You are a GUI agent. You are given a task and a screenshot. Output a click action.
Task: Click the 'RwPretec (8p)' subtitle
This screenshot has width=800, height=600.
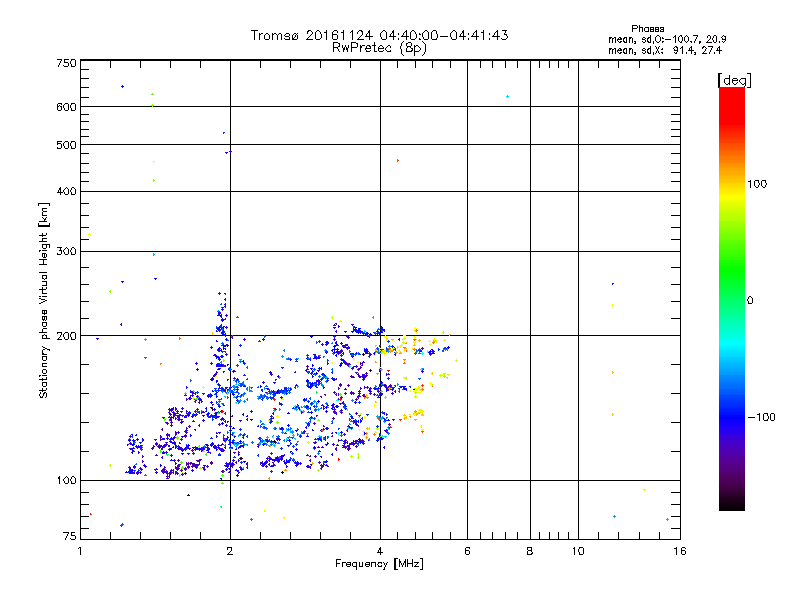(x=379, y=48)
